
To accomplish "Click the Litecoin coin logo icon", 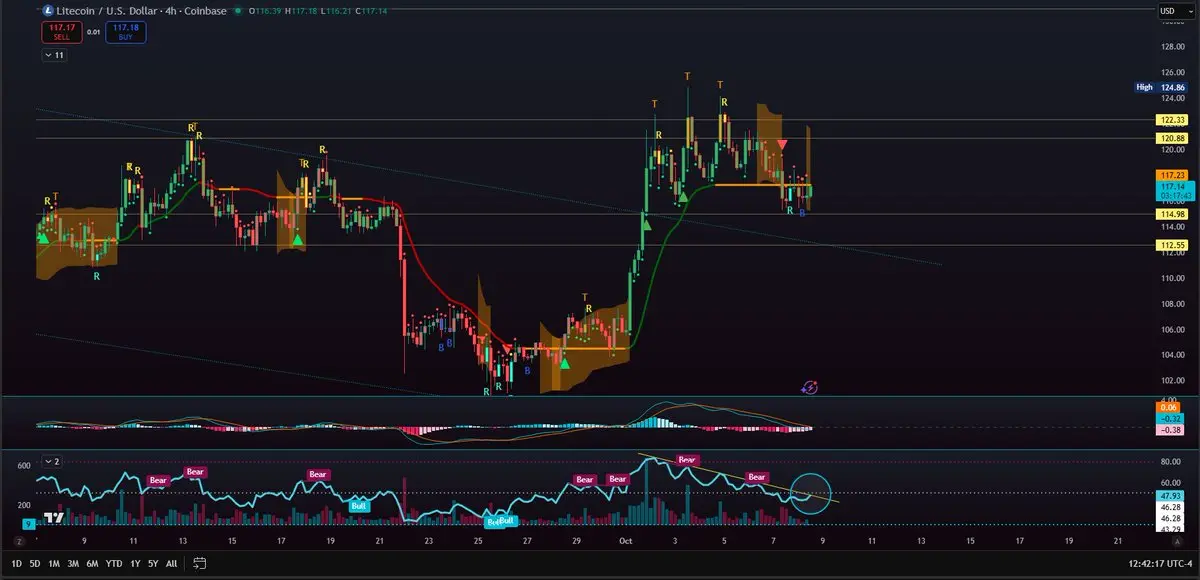I will [49, 10].
